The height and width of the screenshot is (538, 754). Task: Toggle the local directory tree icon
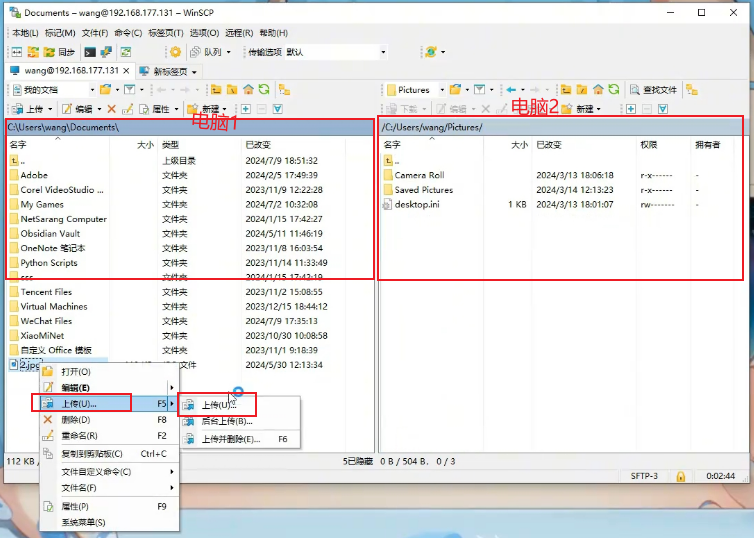[284, 90]
